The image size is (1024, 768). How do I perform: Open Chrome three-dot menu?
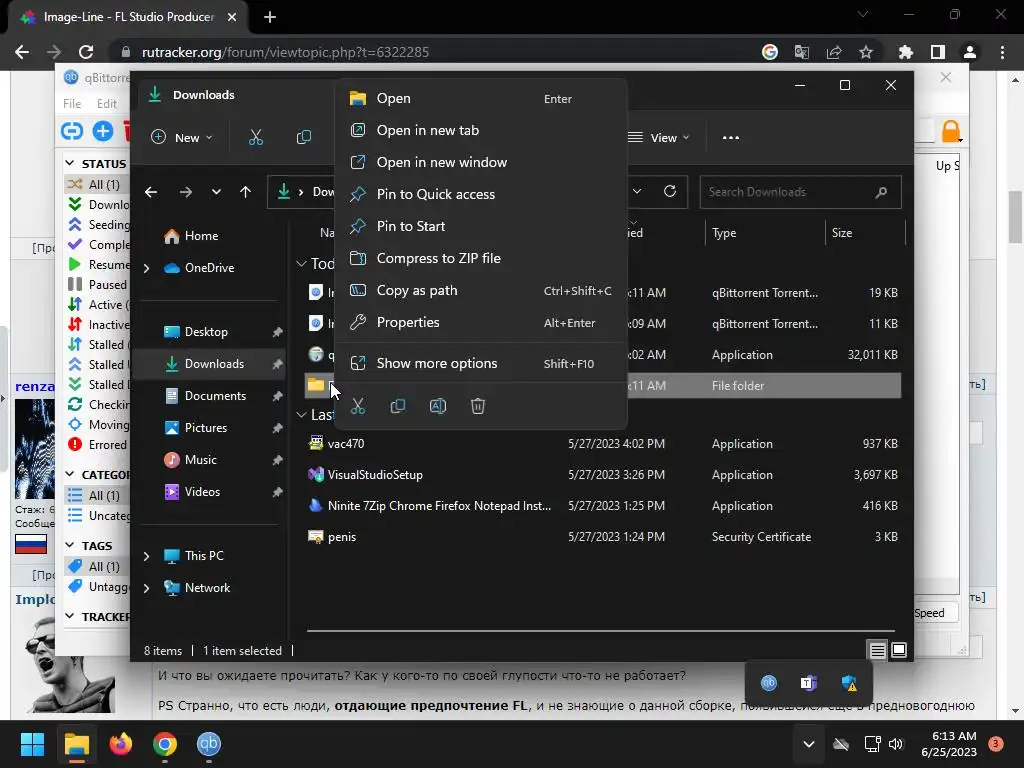tap(1002, 52)
